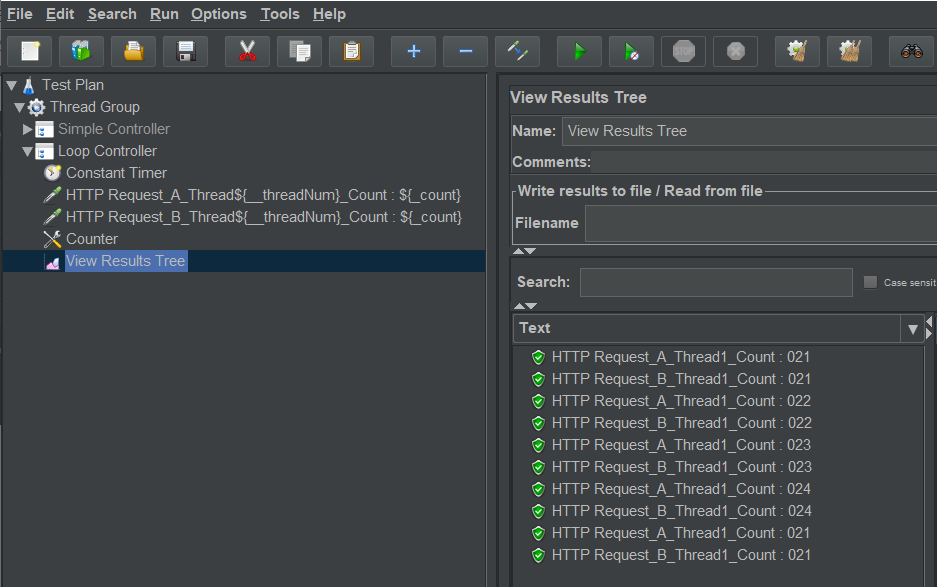Open the Help menu

(x=329, y=14)
